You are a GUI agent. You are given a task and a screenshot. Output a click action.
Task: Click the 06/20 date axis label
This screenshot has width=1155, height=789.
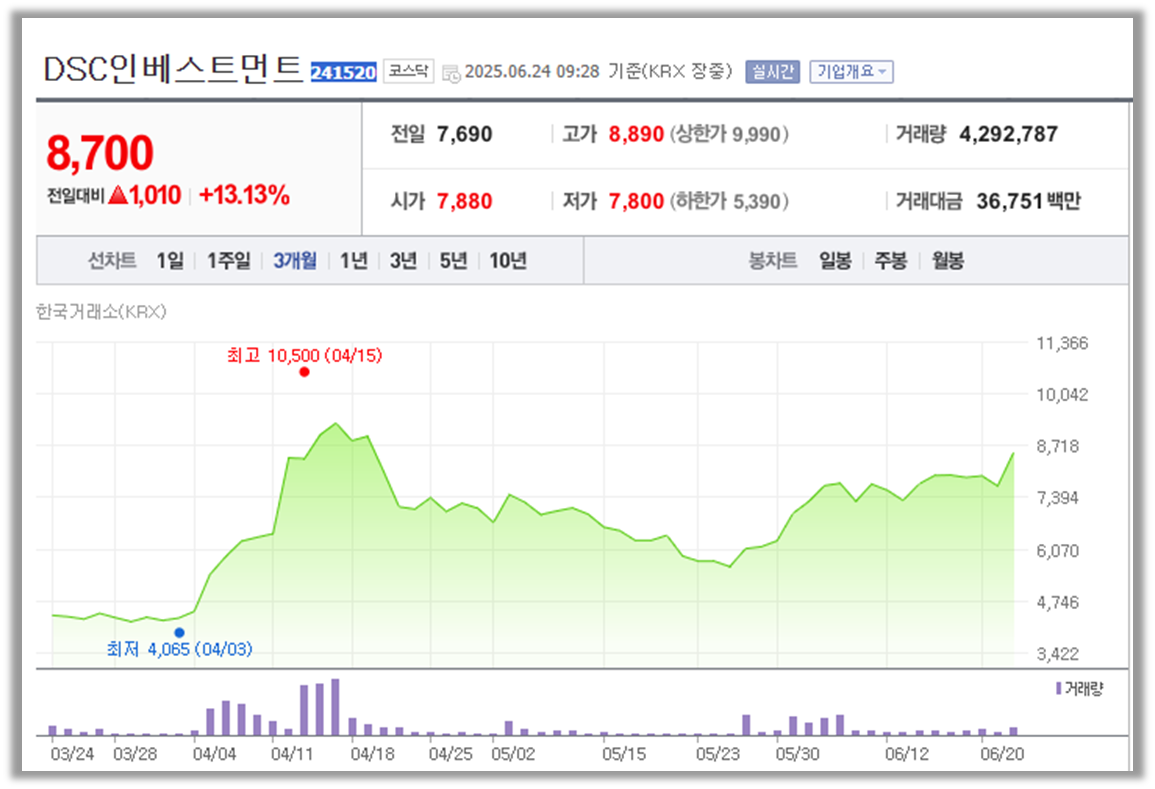[1002, 754]
